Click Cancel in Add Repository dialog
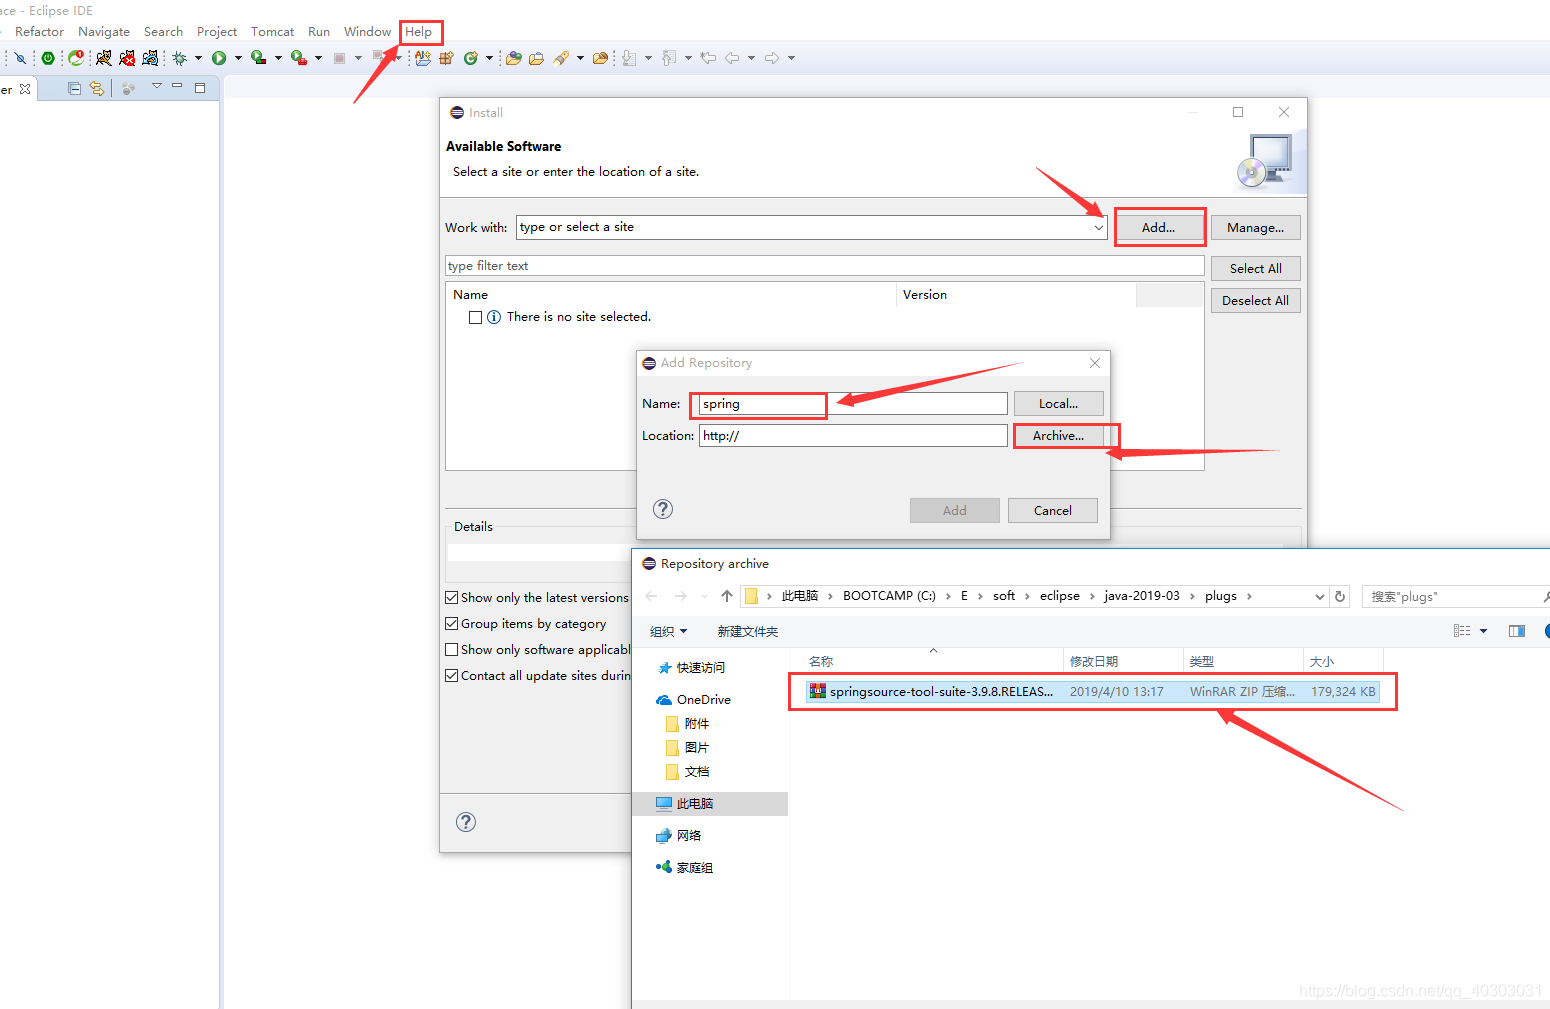The height and width of the screenshot is (1009, 1550). 1053,510
